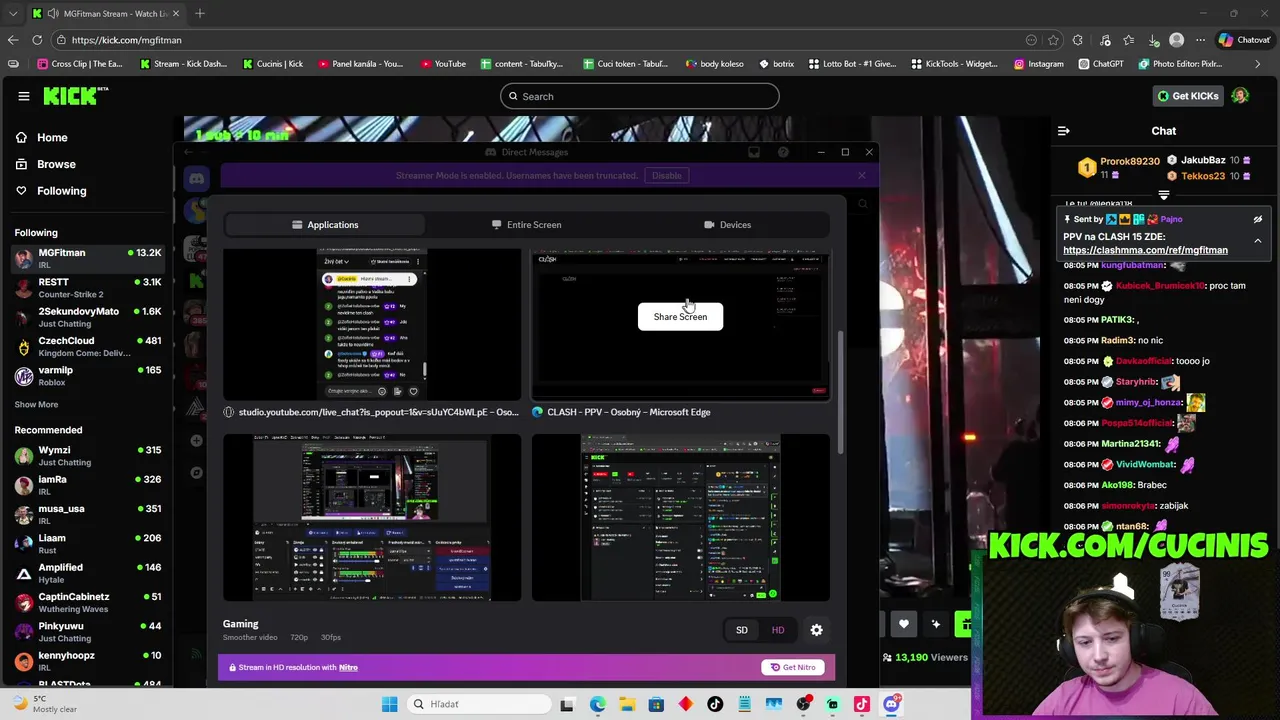The height and width of the screenshot is (720, 1280).
Task: Open stream quality settings gear
Action: pos(816,630)
